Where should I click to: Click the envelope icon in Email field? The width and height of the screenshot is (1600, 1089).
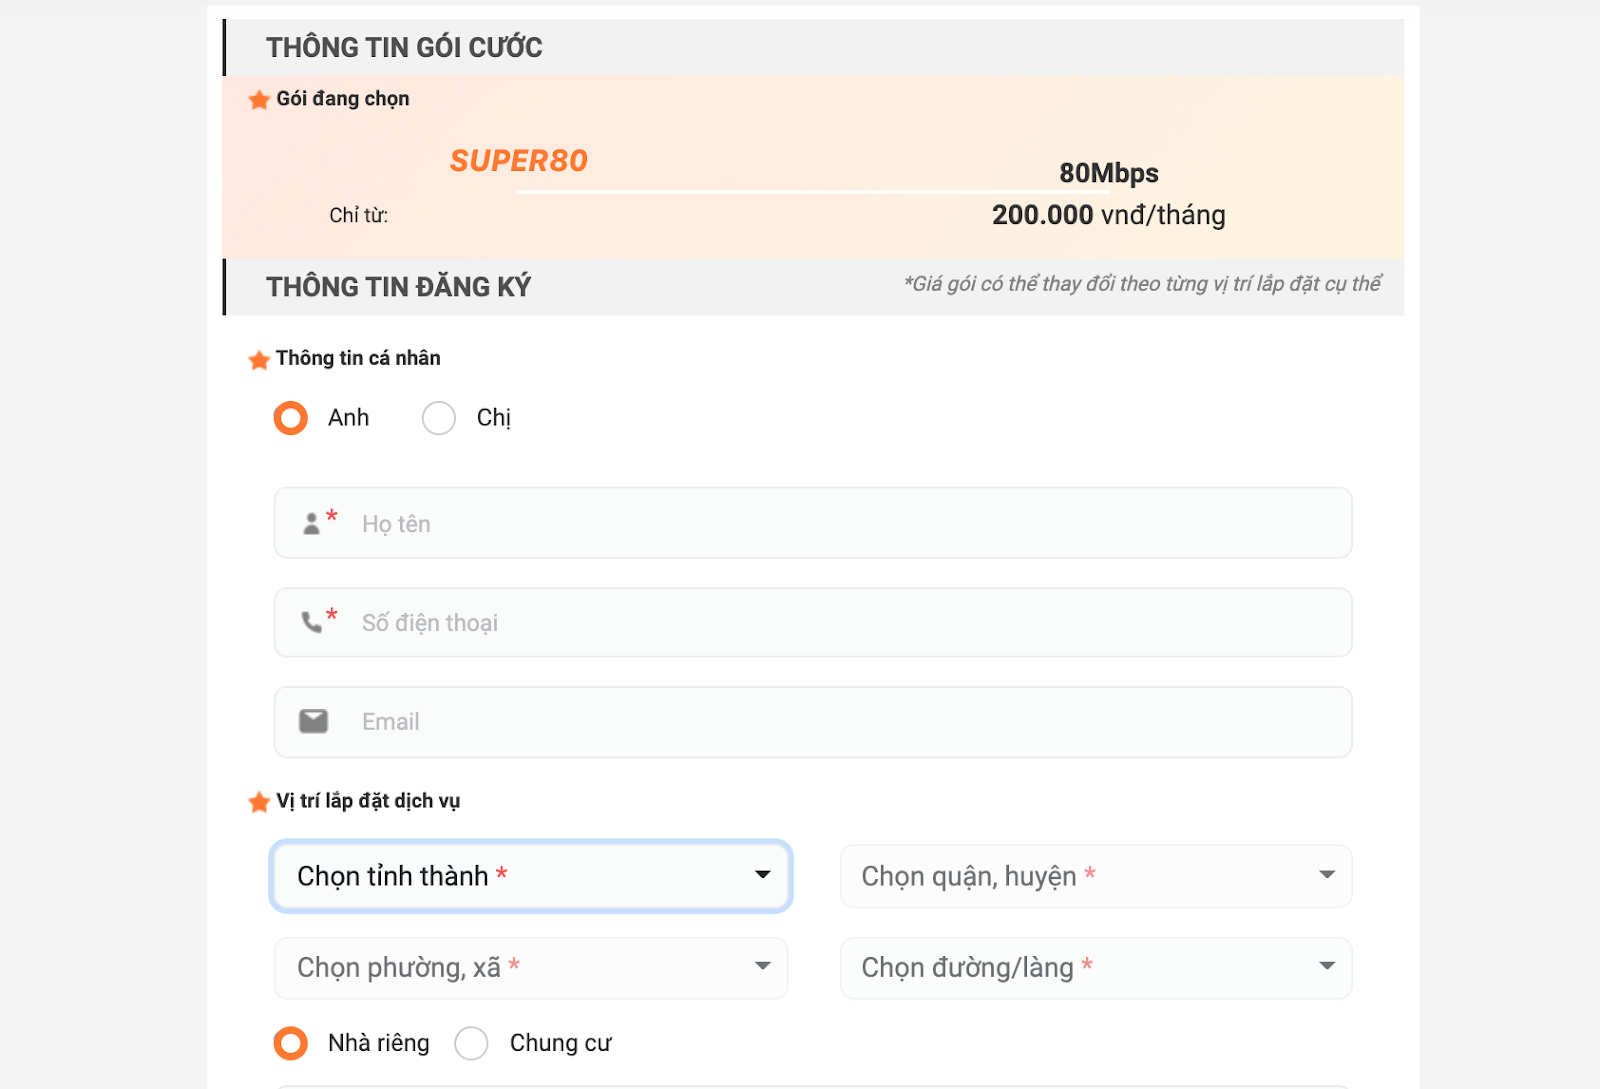[313, 721]
